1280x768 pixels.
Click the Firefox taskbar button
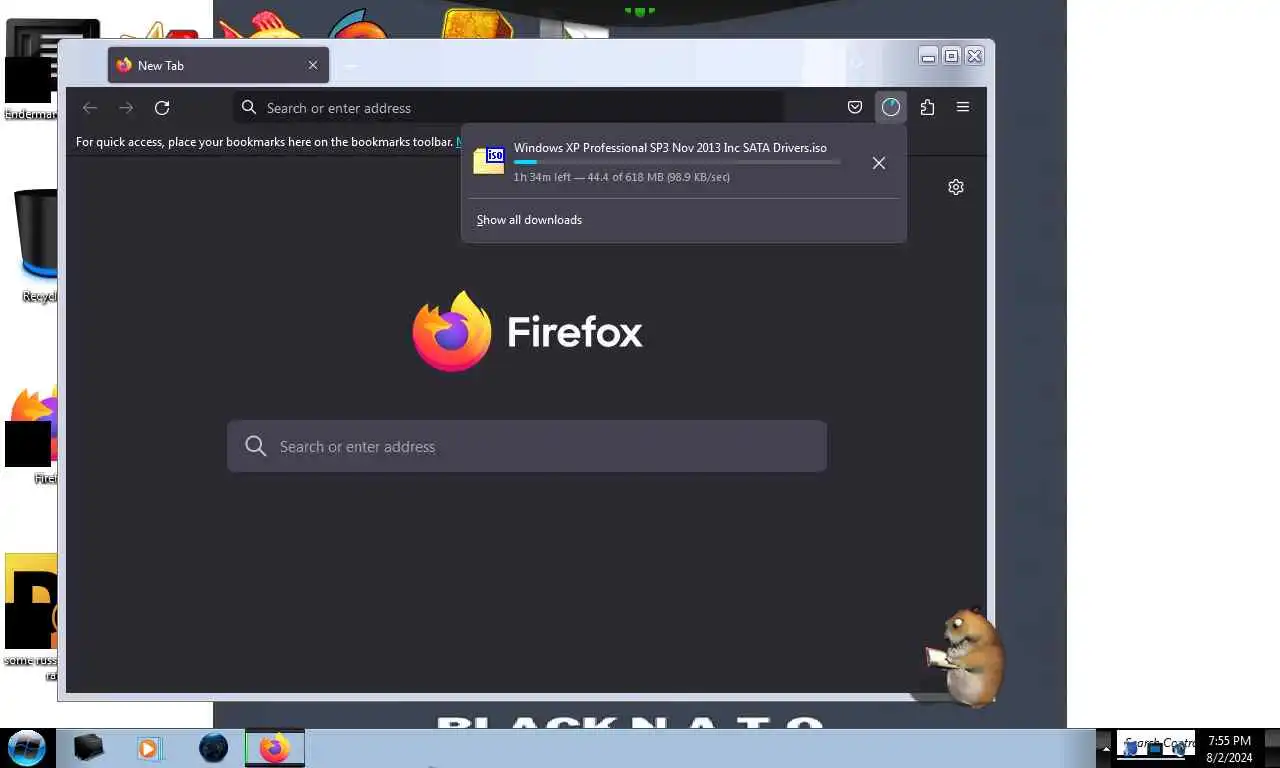tap(275, 748)
